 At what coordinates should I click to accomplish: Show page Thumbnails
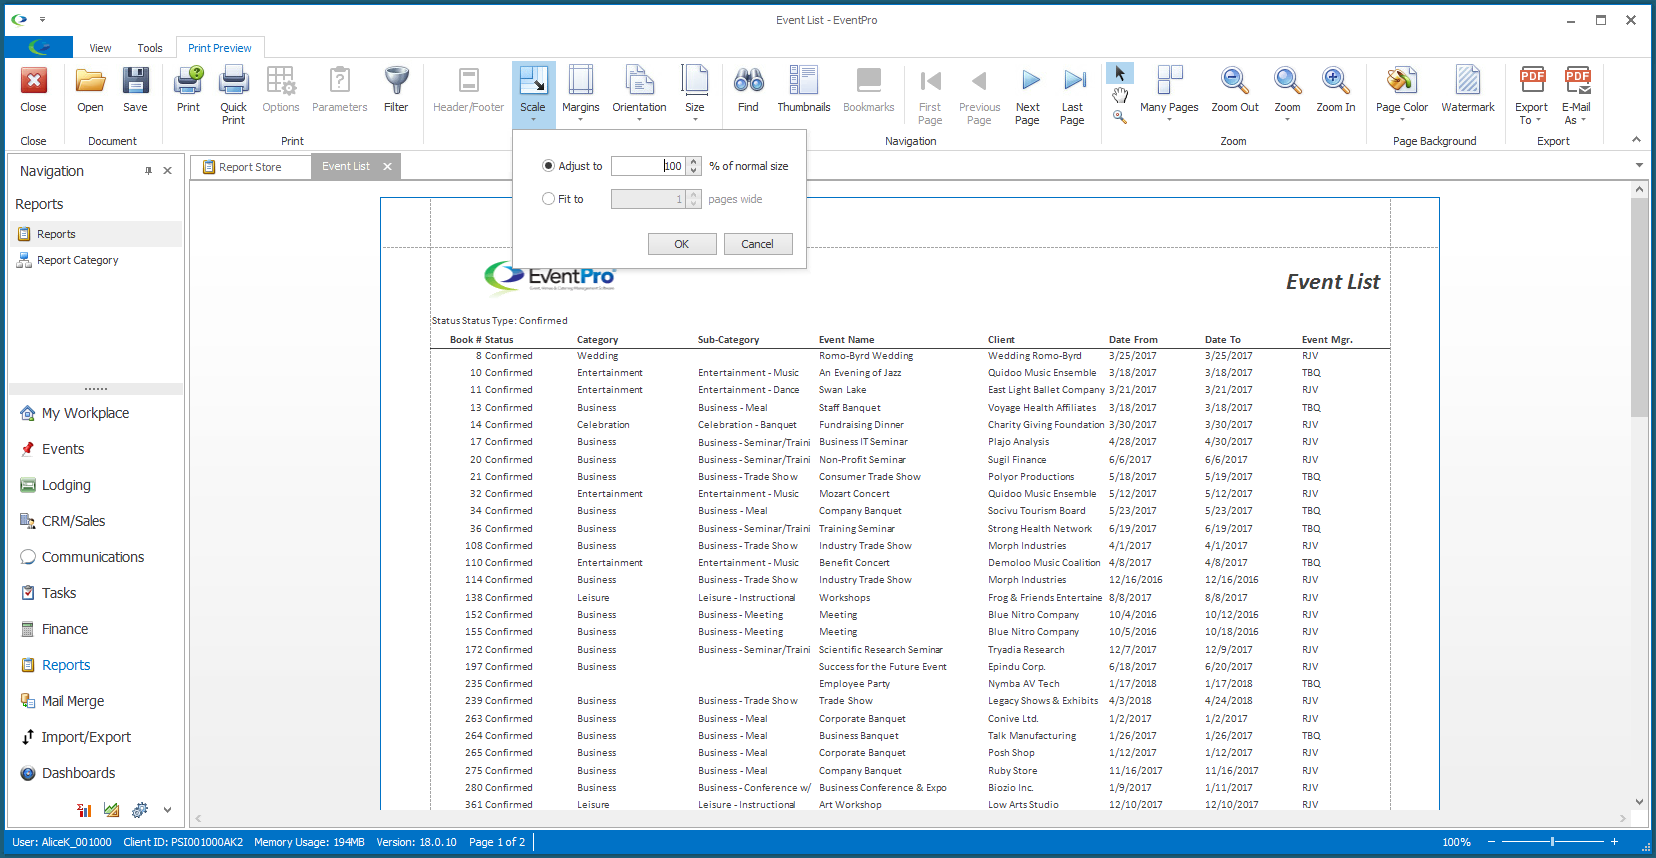click(x=803, y=90)
